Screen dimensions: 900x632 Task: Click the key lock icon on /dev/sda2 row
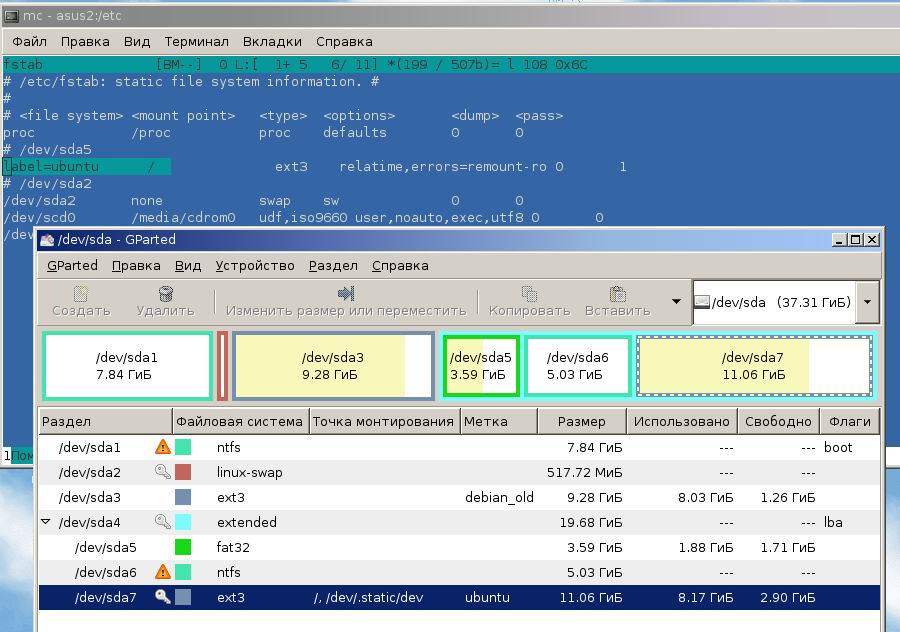point(163,472)
